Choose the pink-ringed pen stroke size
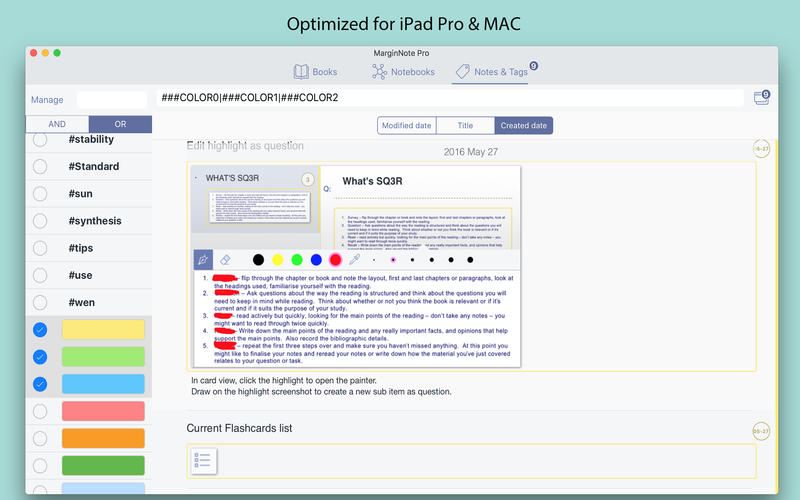Image resolution: width=800 pixels, height=500 pixels. 393,260
